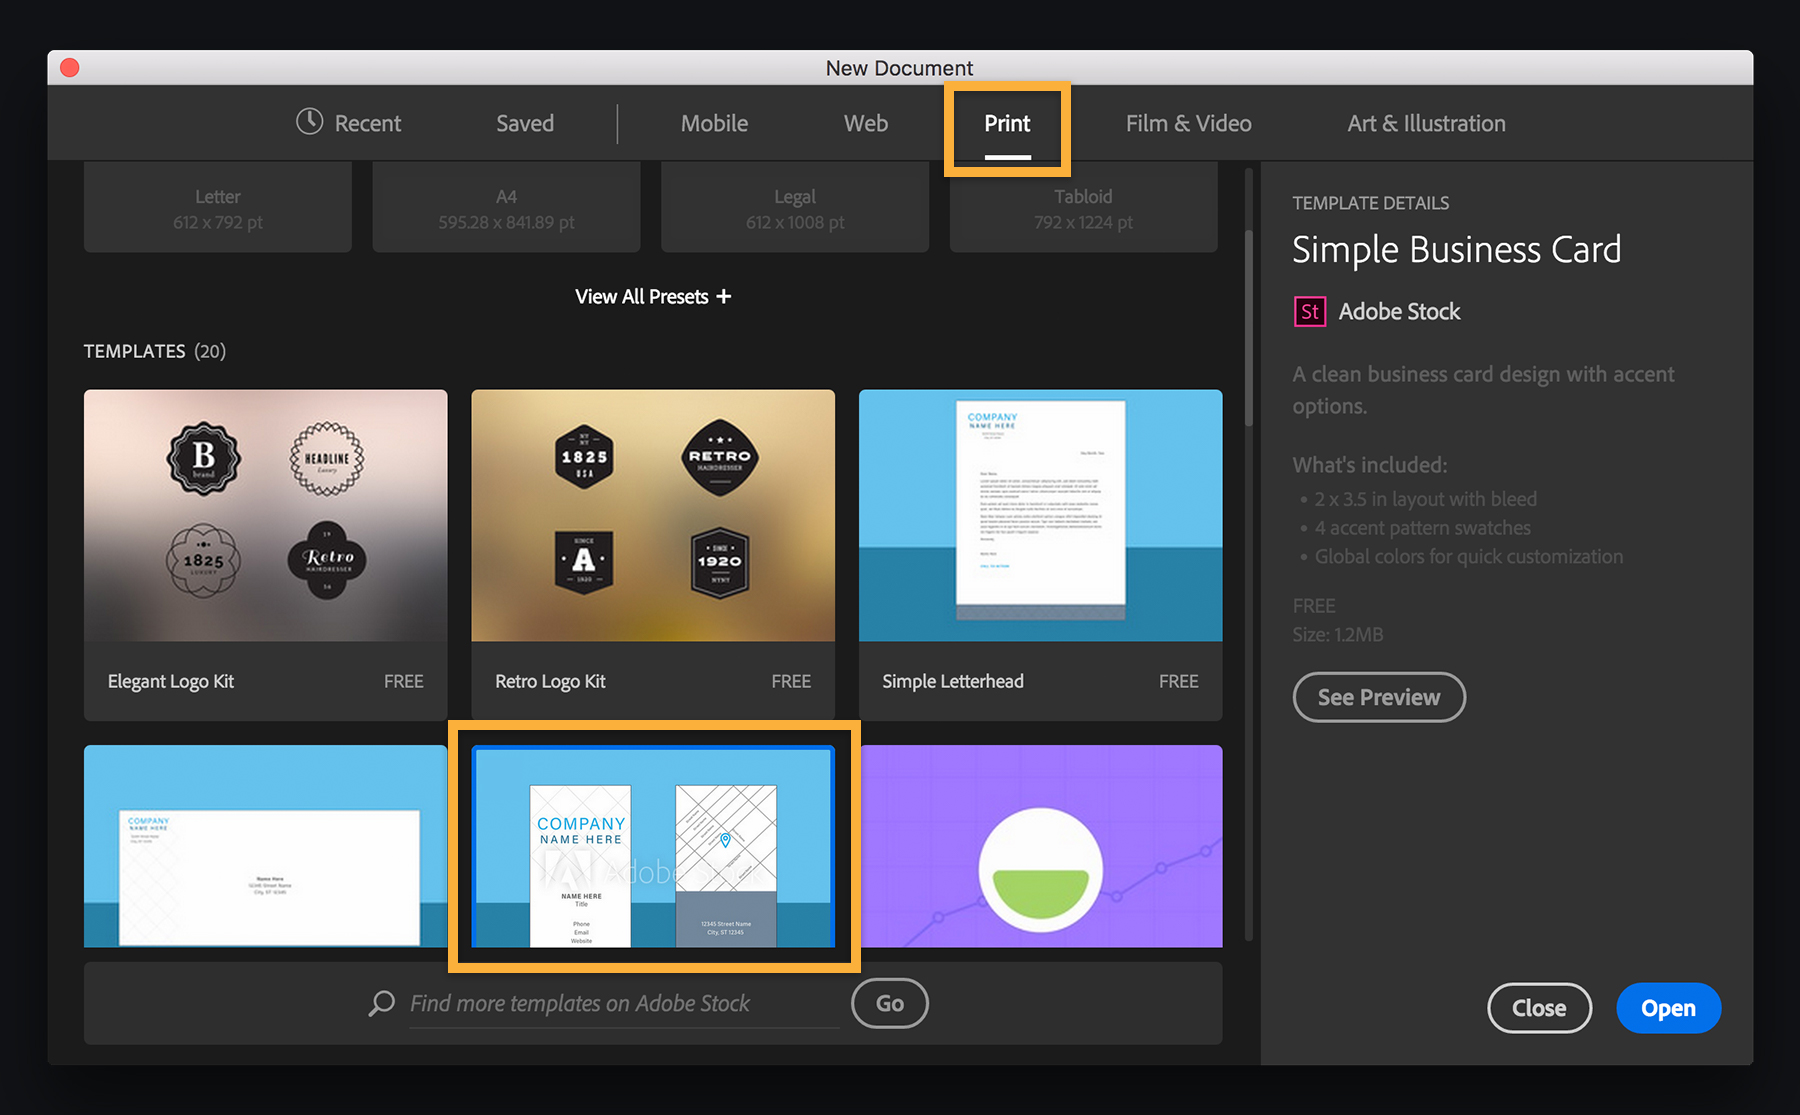Open the Mobile category
The height and width of the screenshot is (1115, 1800).
tap(714, 122)
